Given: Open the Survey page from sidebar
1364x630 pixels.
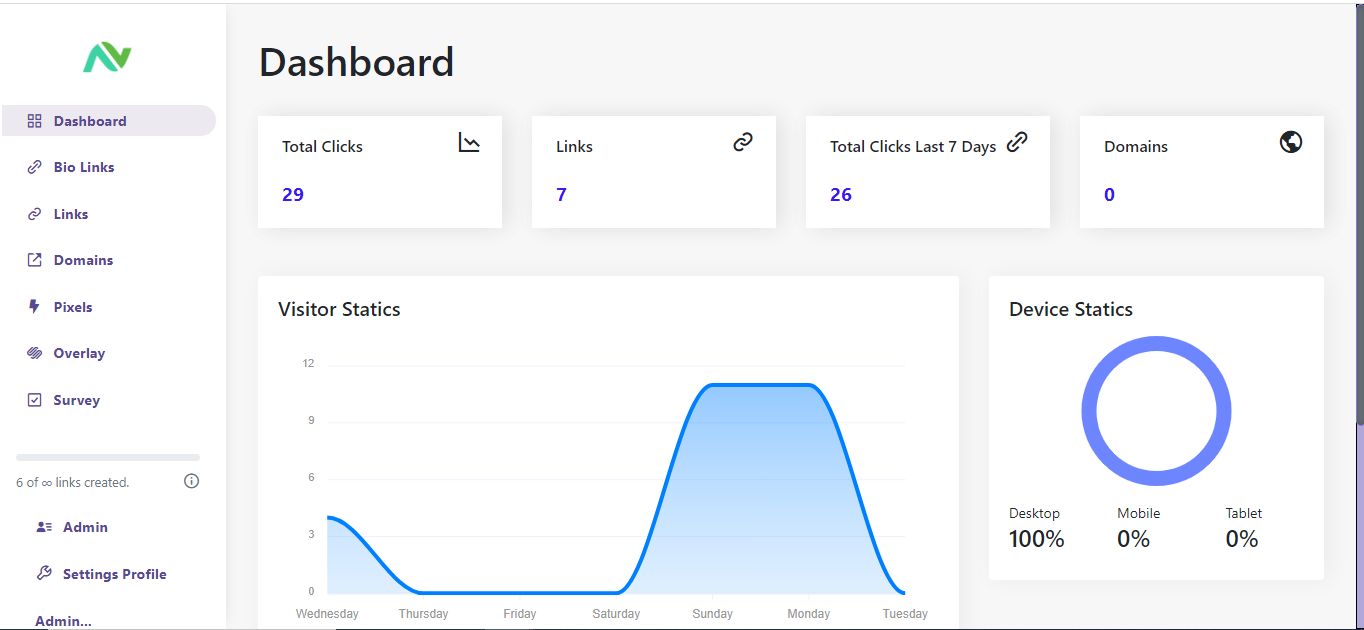Looking at the screenshot, I should point(76,400).
